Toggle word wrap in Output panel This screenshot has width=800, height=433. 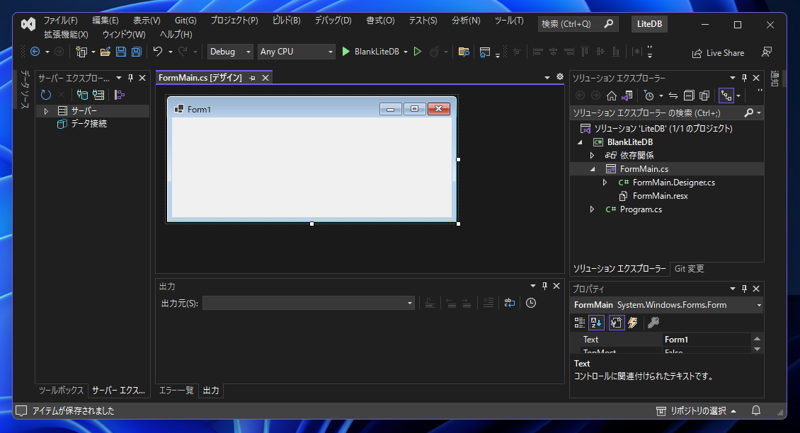pos(509,303)
